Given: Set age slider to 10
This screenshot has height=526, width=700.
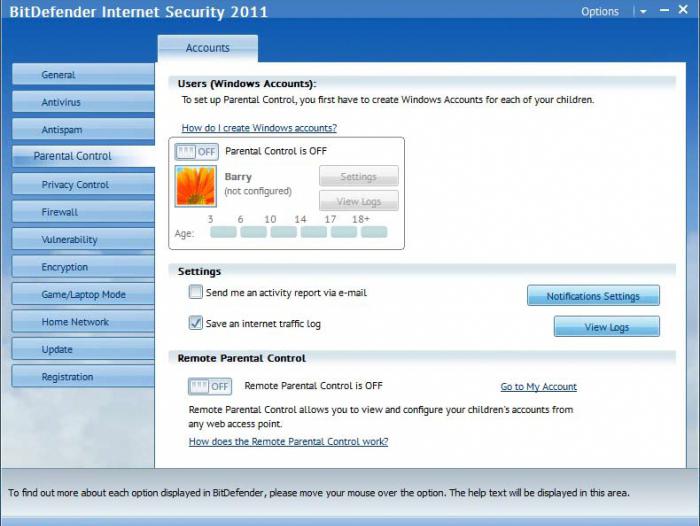Looking at the screenshot, I should click(x=283, y=232).
